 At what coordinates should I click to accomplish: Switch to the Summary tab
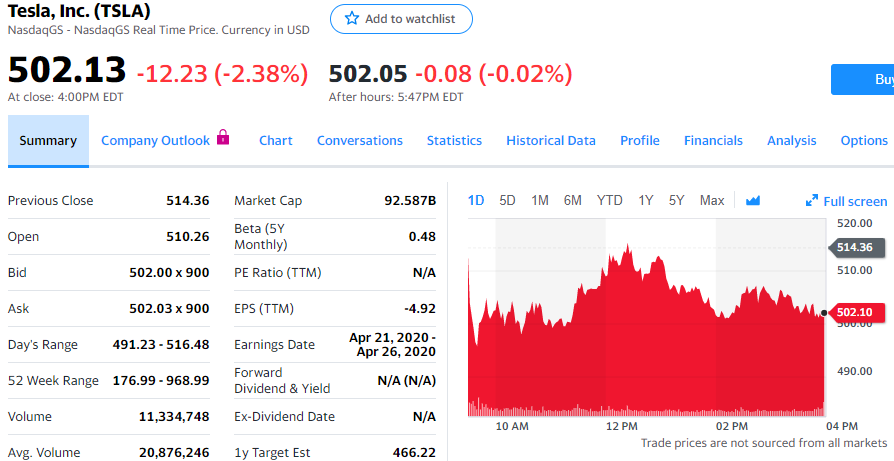click(48, 141)
